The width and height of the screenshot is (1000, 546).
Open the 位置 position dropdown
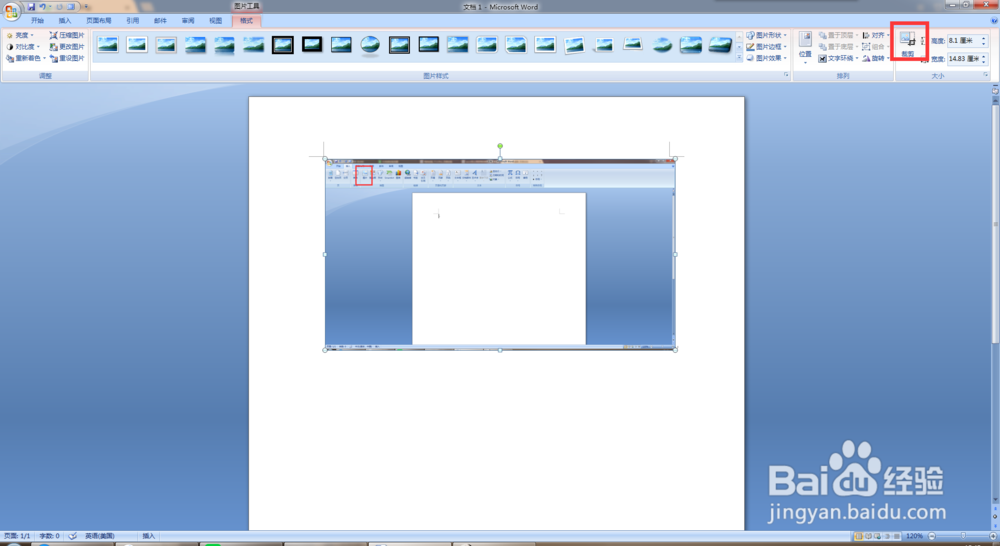[805, 48]
